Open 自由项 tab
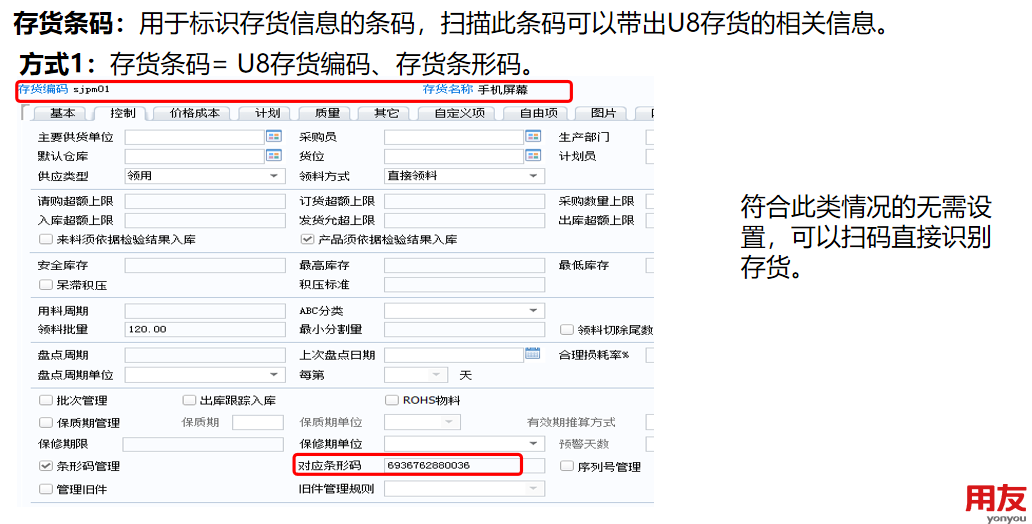Image resolution: width=1032 pixels, height=524 pixels. pyautogui.click(x=539, y=113)
